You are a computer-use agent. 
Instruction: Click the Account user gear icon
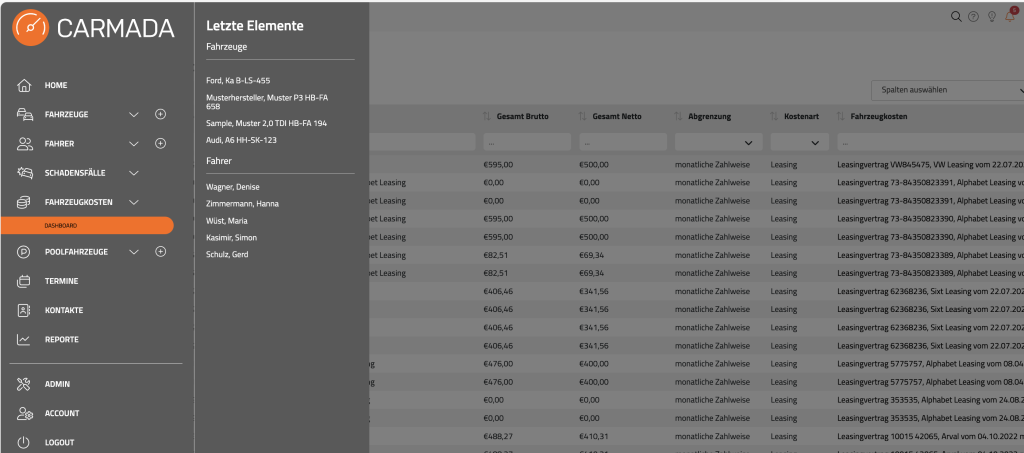[x=24, y=413]
